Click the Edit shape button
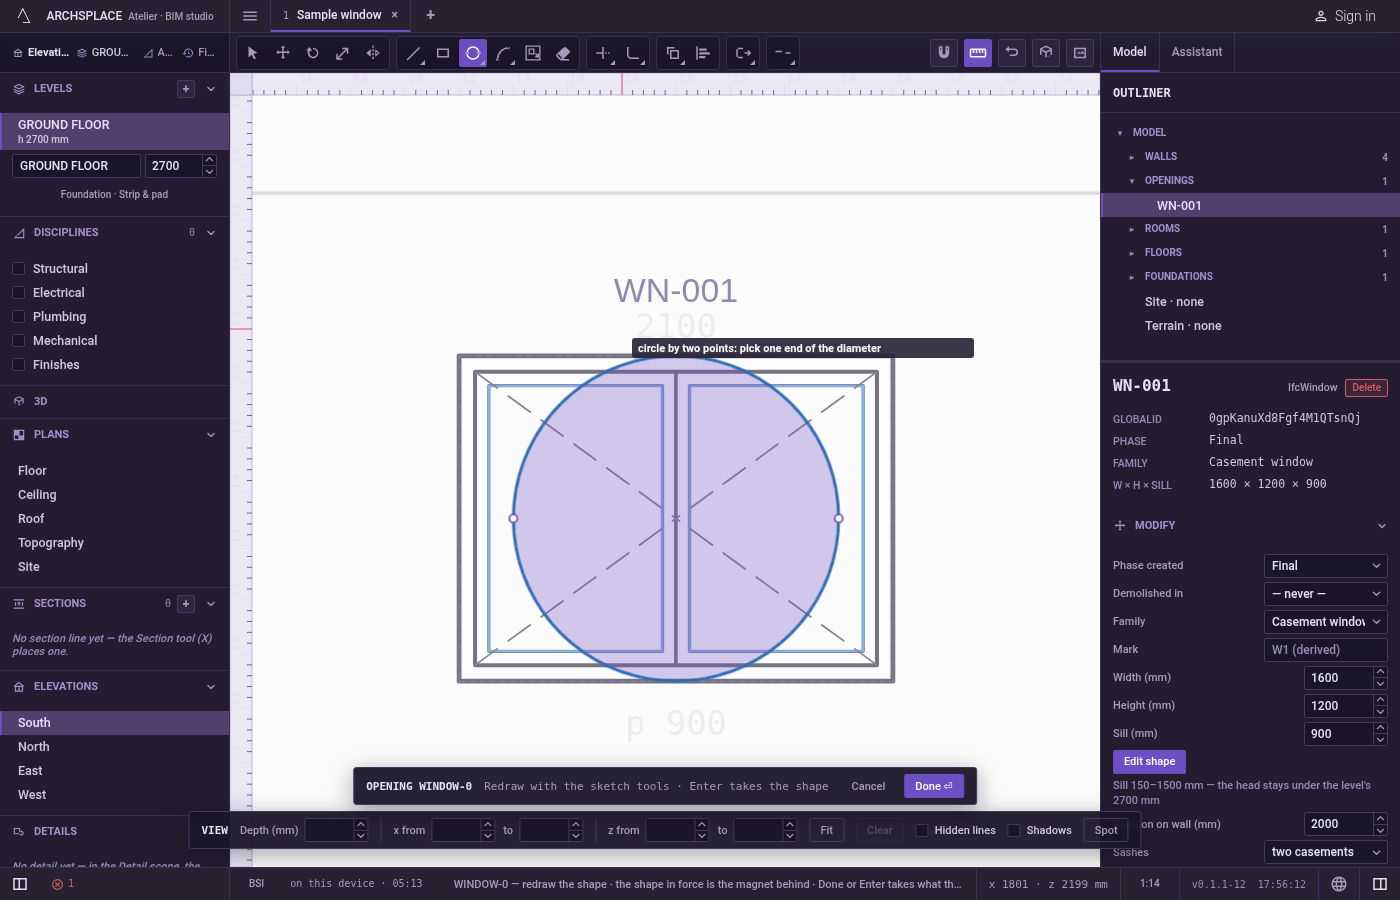This screenshot has height=900, width=1400. point(1149,762)
